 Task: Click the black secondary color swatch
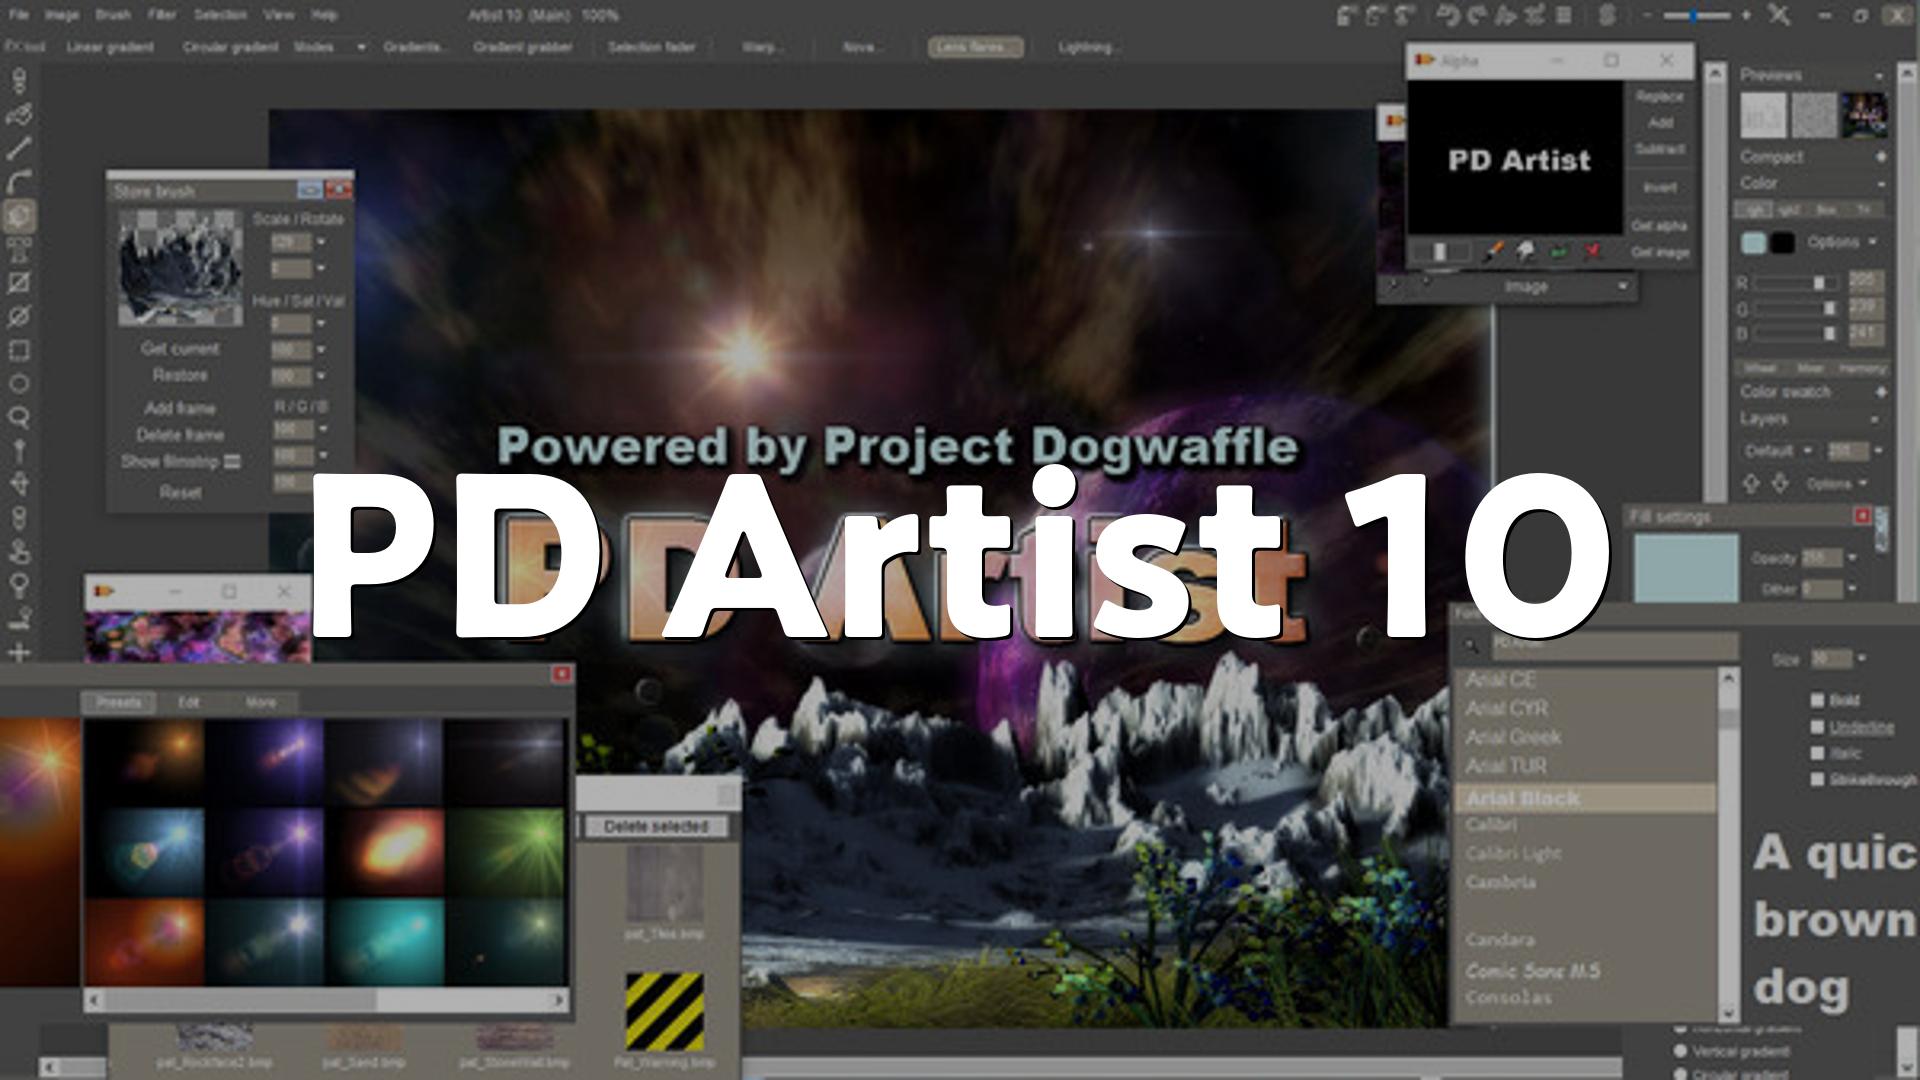tap(1782, 243)
